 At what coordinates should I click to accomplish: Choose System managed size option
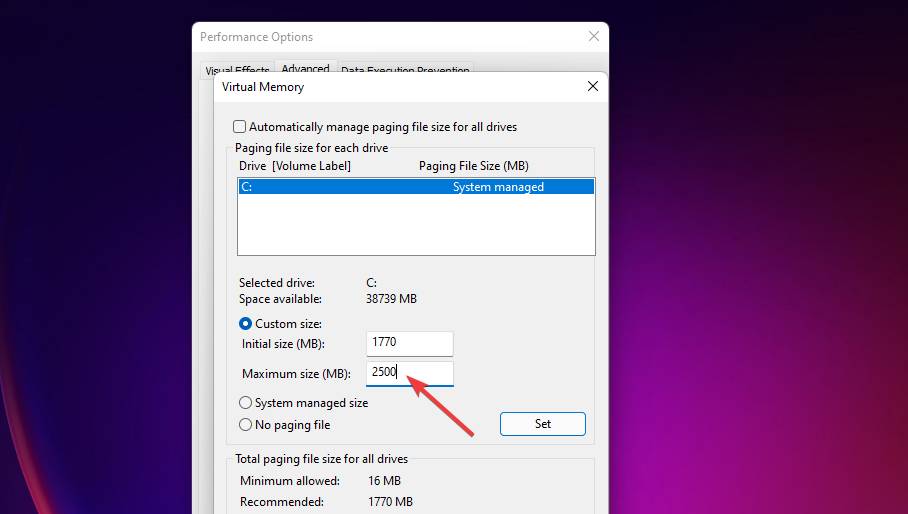coord(245,403)
